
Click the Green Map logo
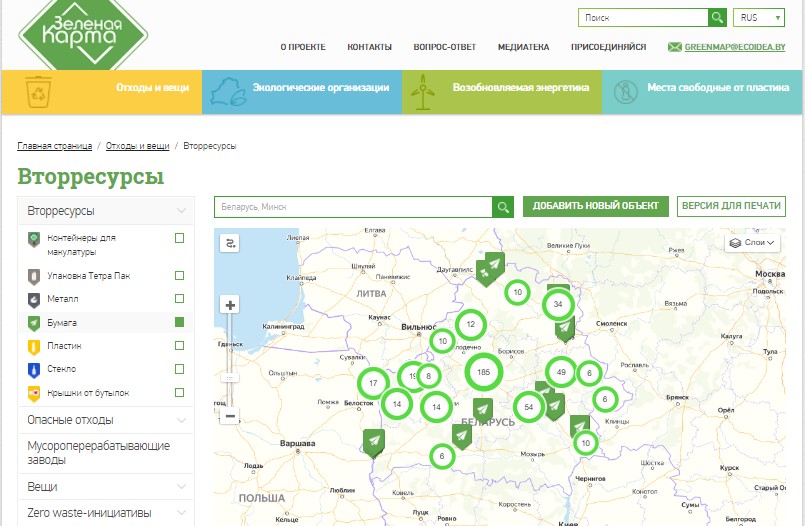point(82,31)
